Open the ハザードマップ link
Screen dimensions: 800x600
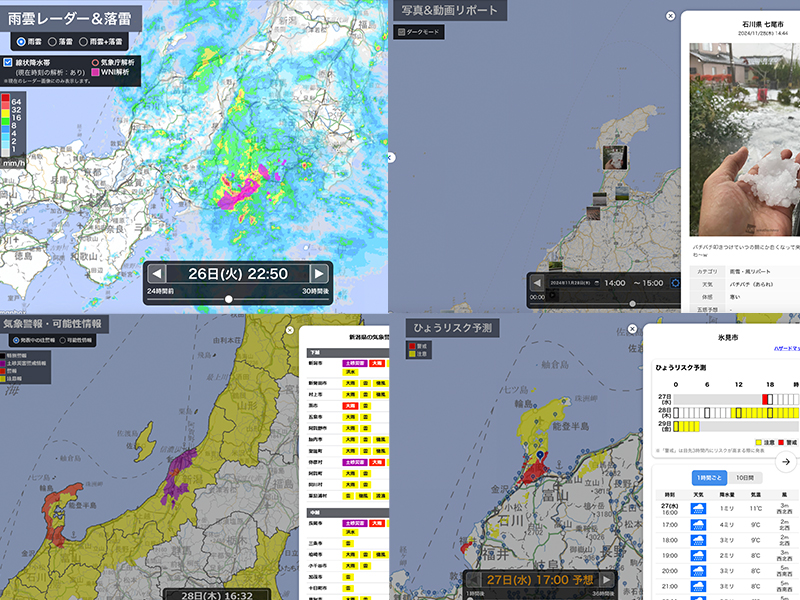[x=786, y=348]
